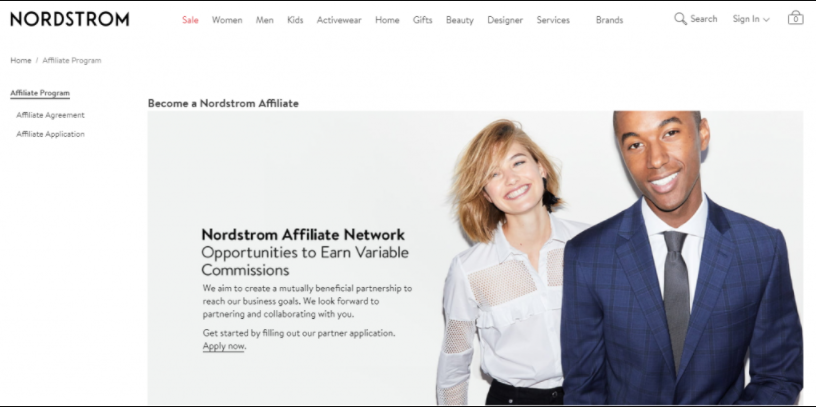Select Affiliate Program sidebar heading
Screen dimensions: 816x407
pos(40,93)
